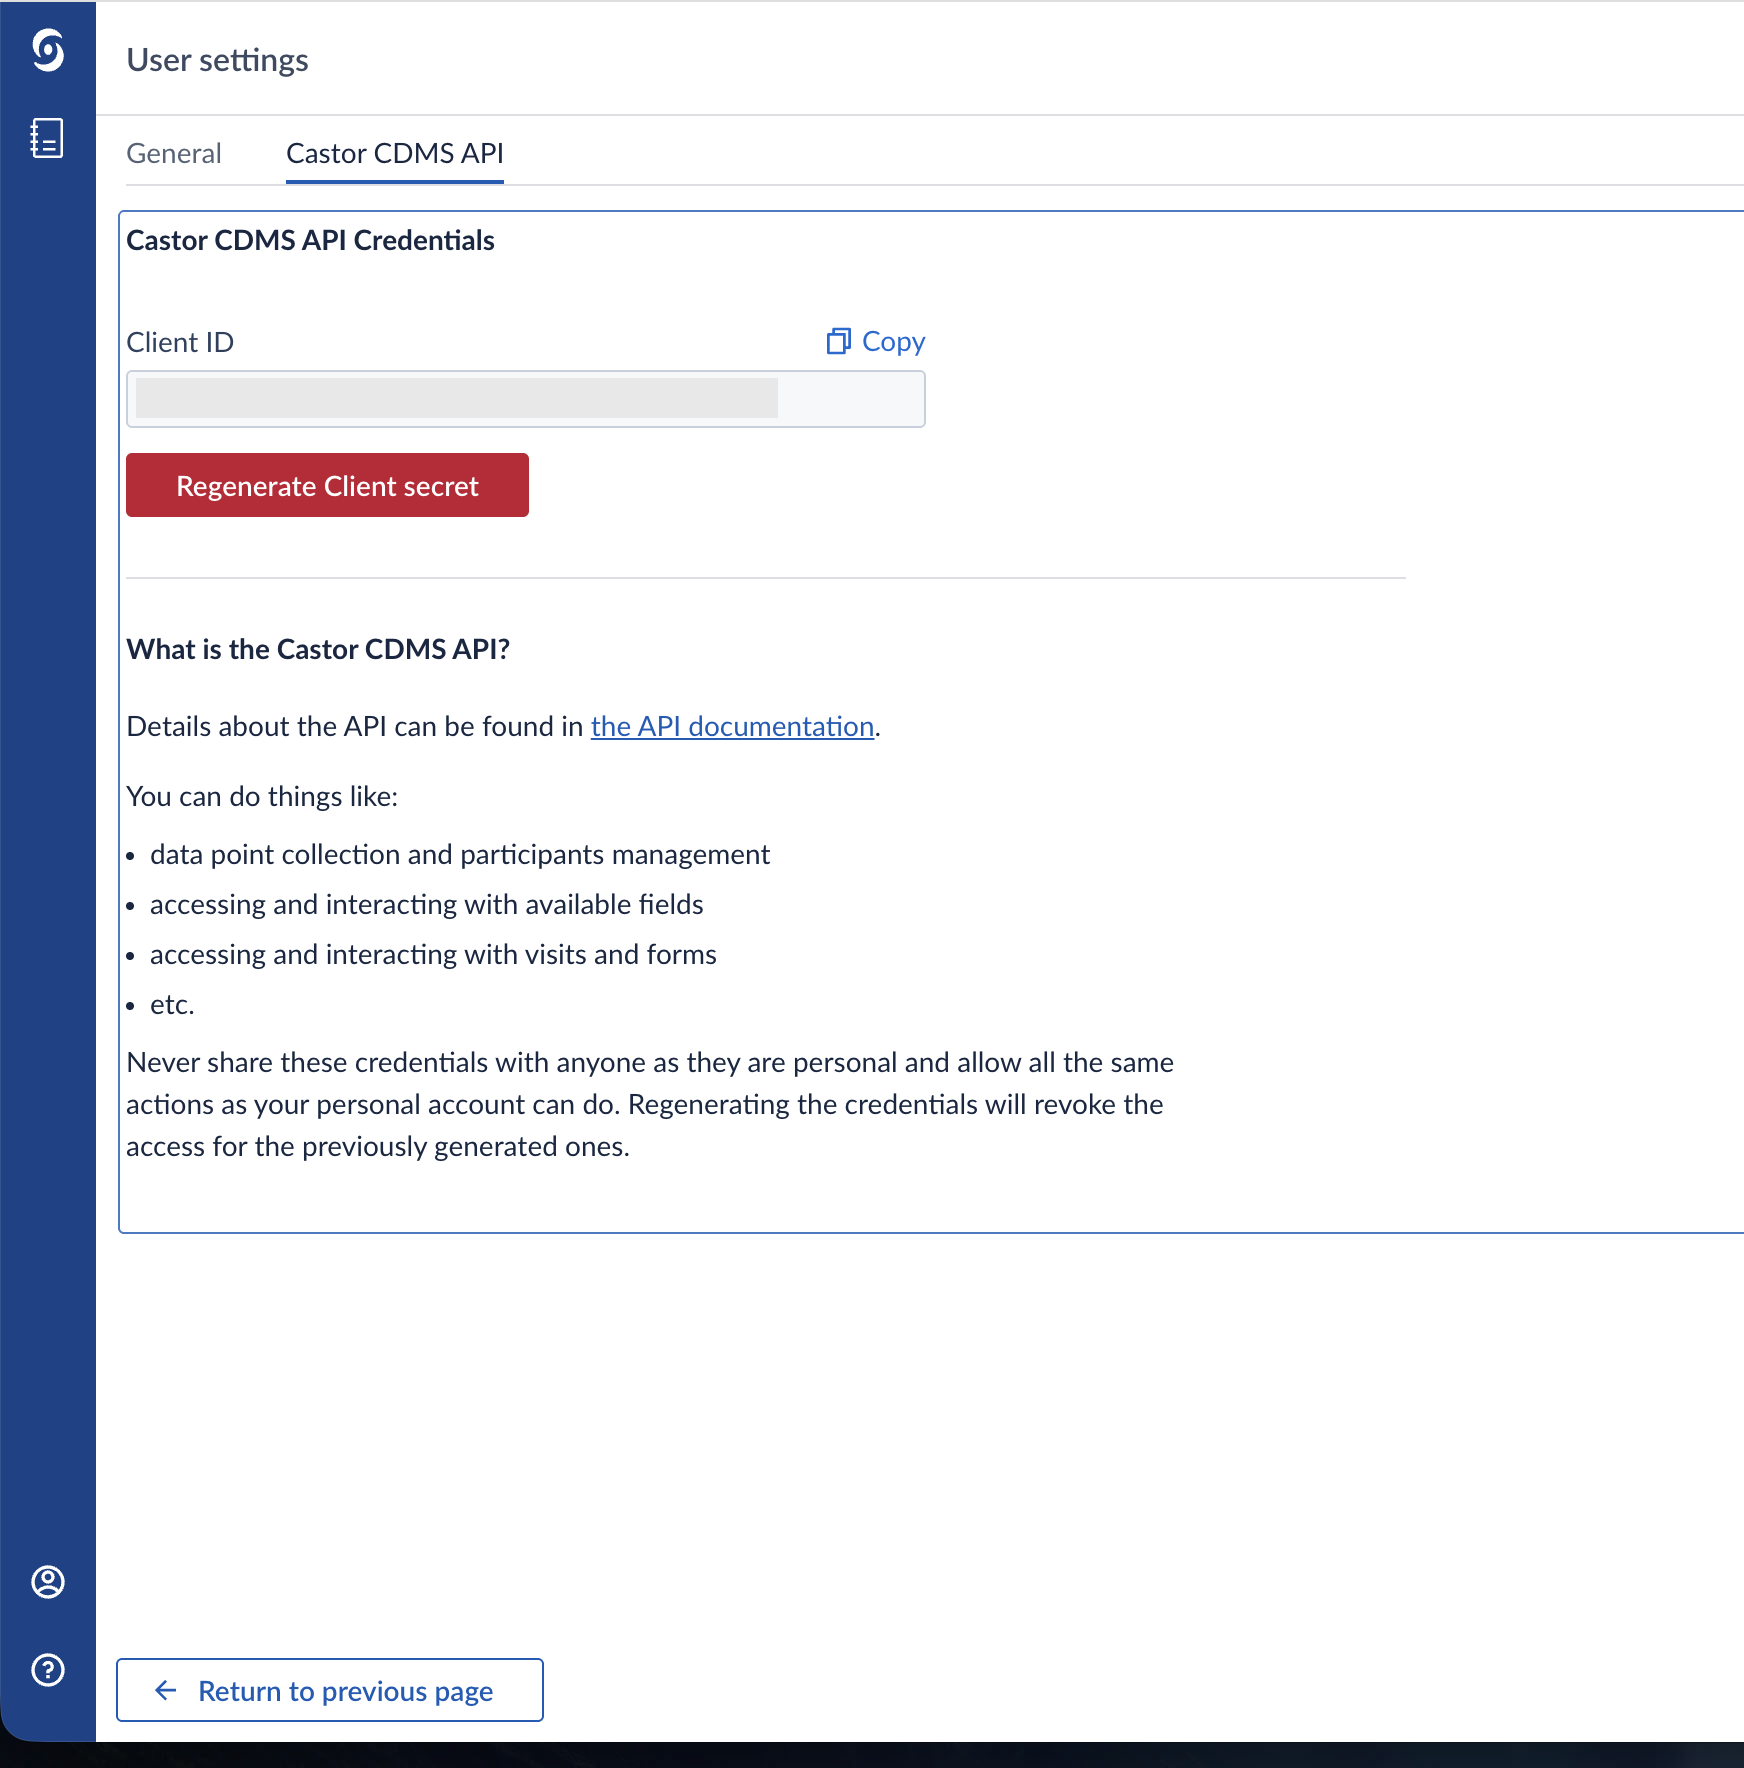Viewport: 1744px width, 1768px height.
Task: Click Regenerate Client secret button
Action: click(x=327, y=485)
